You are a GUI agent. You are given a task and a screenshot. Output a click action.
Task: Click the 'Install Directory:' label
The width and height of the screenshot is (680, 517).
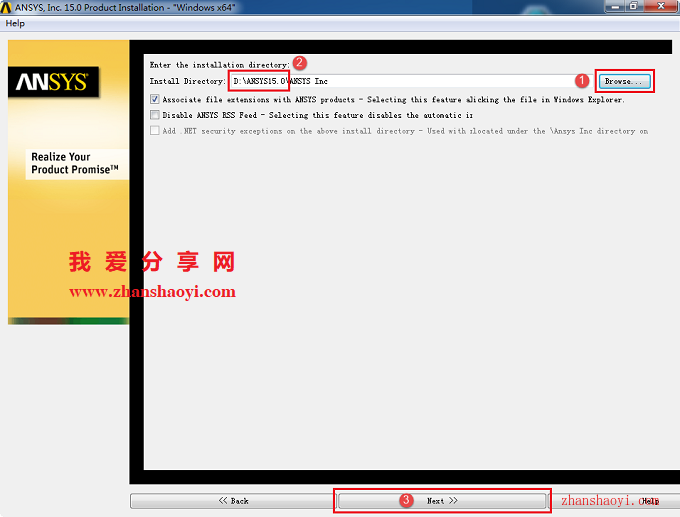tap(187, 81)
